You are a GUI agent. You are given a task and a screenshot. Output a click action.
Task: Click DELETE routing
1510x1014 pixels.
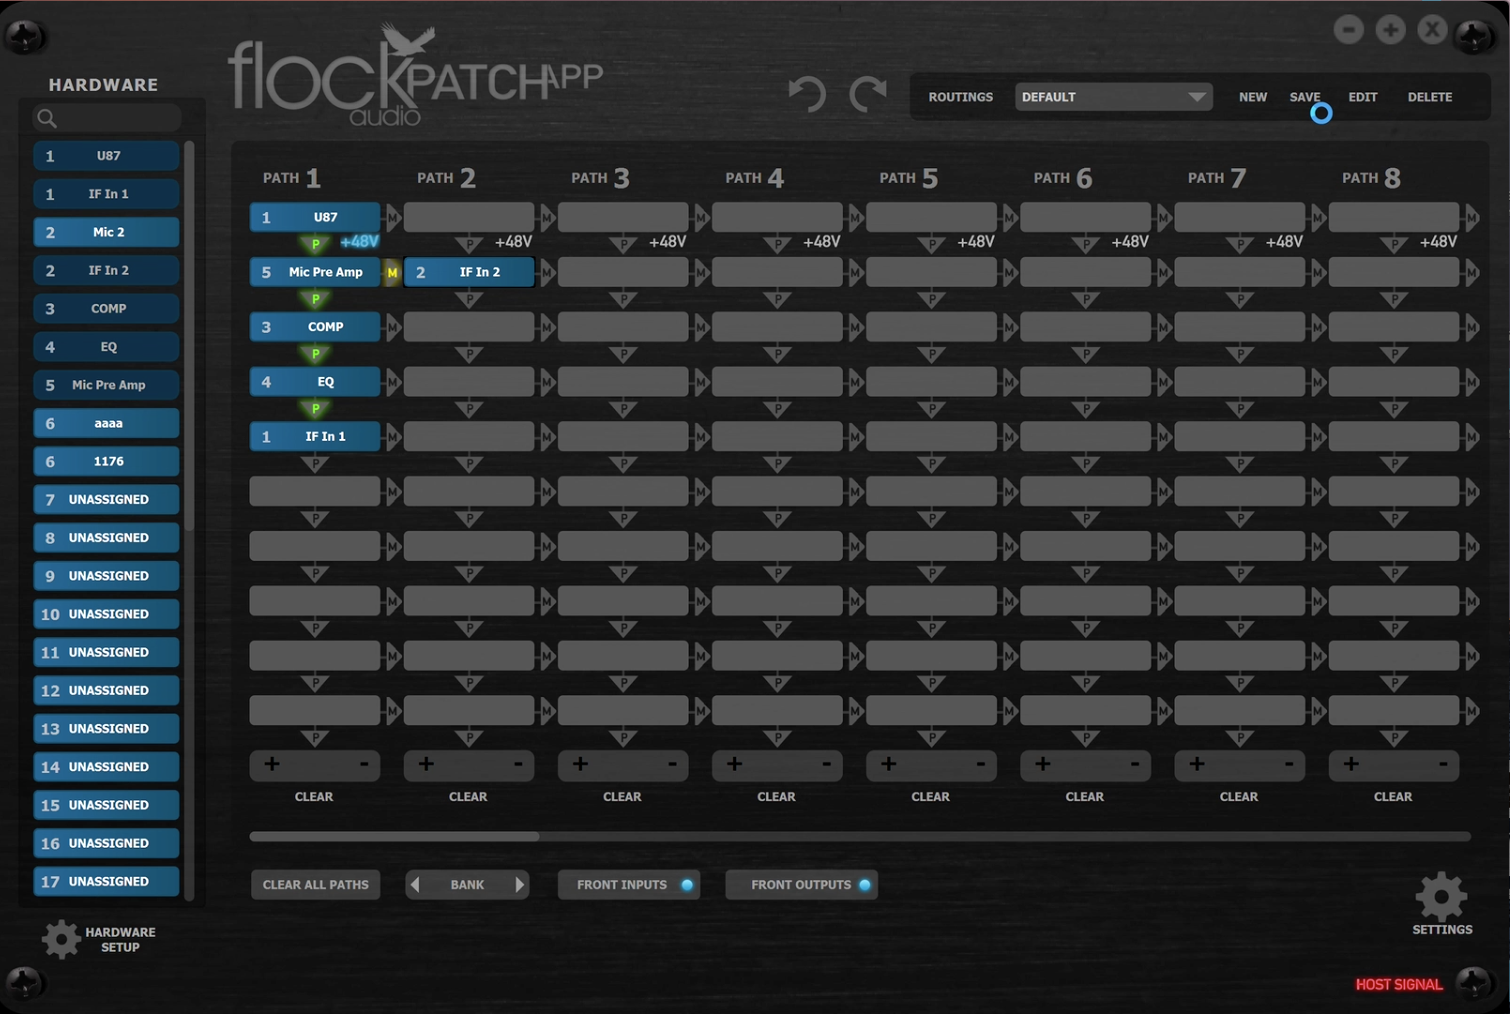[x=1430, y=97]
